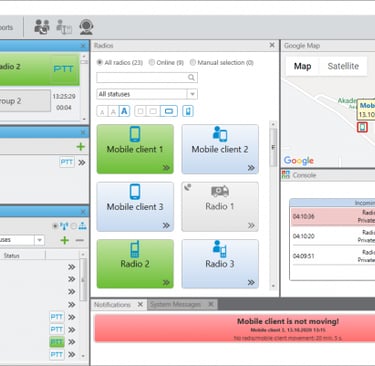Image resolution: width=375 pixels, height=366 pixels.
Task: Click the phone icon on Mobile client 1 tile
Action: coord(135,134)
